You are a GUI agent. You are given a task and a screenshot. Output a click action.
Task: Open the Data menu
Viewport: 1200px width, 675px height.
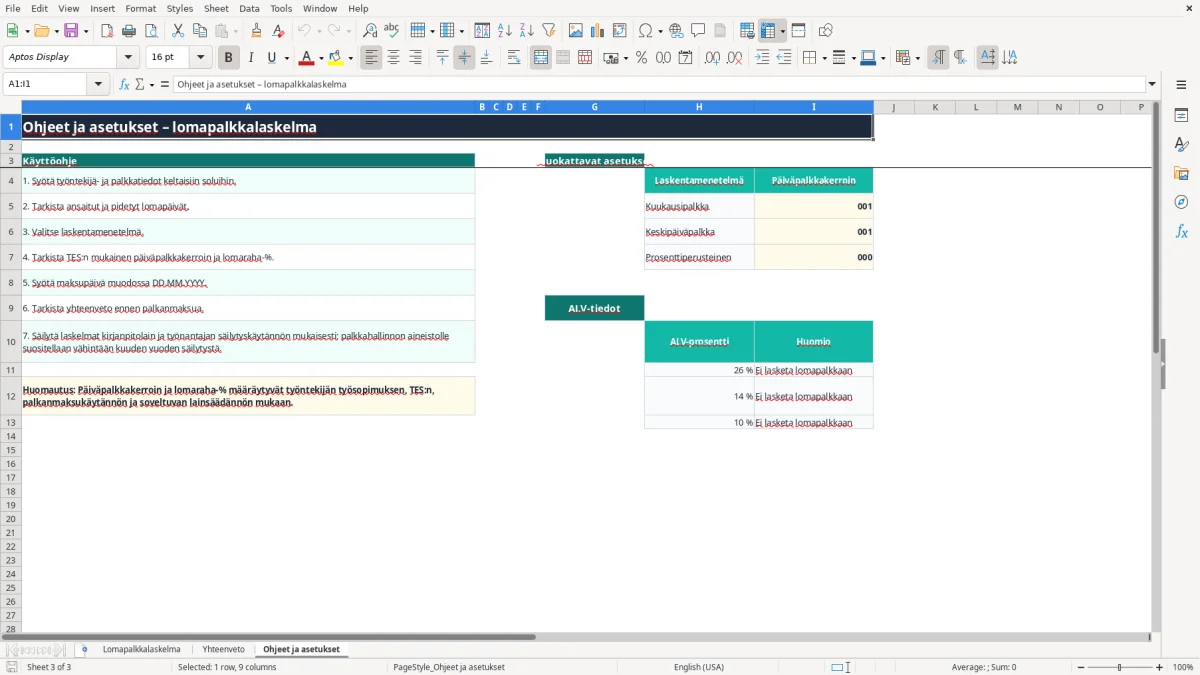[x=249, y=8]
